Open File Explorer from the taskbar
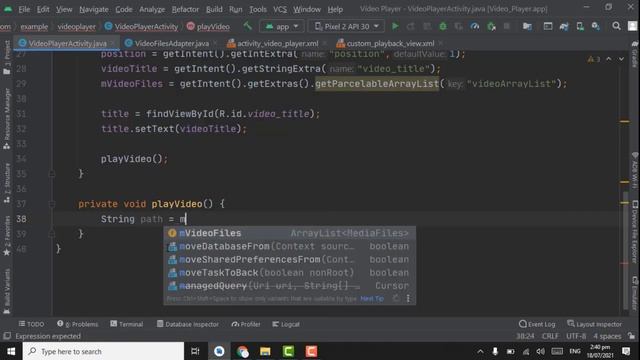Image resolution: width=640 pixels, height=360 pixels. click(x=265, y=351)
